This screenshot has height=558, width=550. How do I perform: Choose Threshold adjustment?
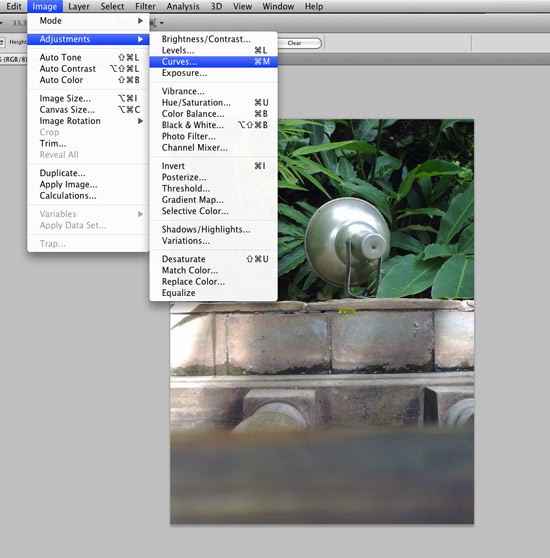click(213, 189)
